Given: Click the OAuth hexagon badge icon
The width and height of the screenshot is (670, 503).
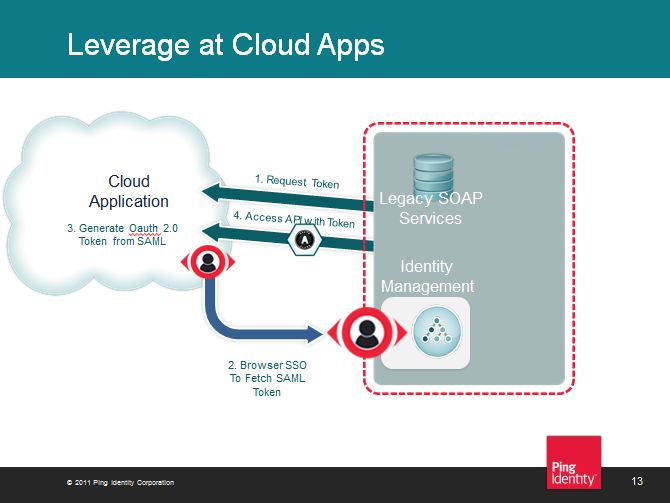Looking at the screenshot, I should (304, 240).
